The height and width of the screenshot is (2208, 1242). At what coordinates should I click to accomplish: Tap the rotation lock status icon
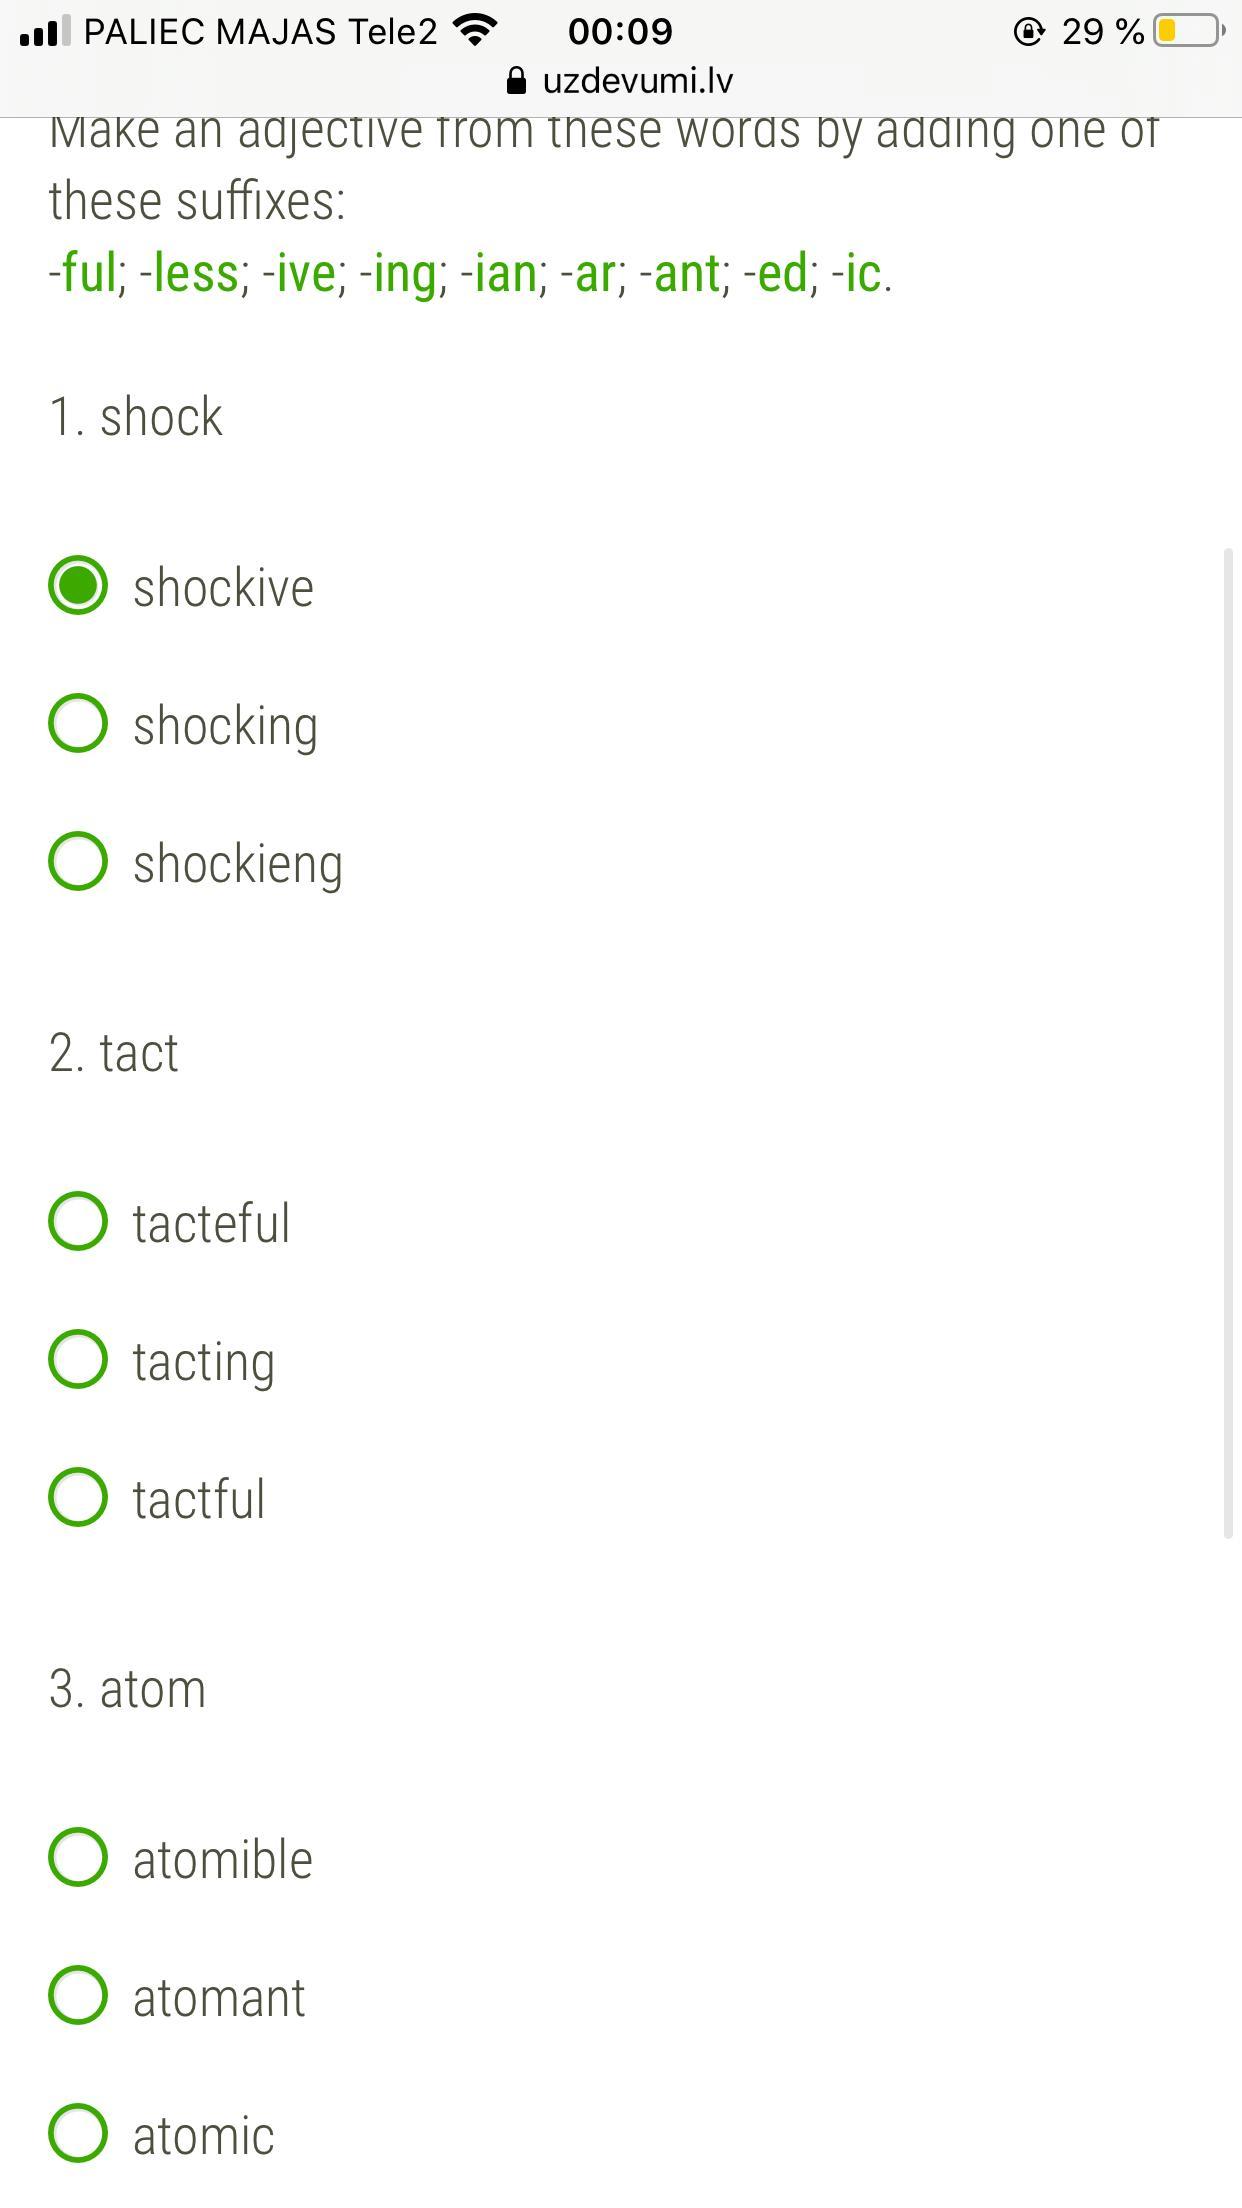pyautogui.click(x=1028, y=32)
